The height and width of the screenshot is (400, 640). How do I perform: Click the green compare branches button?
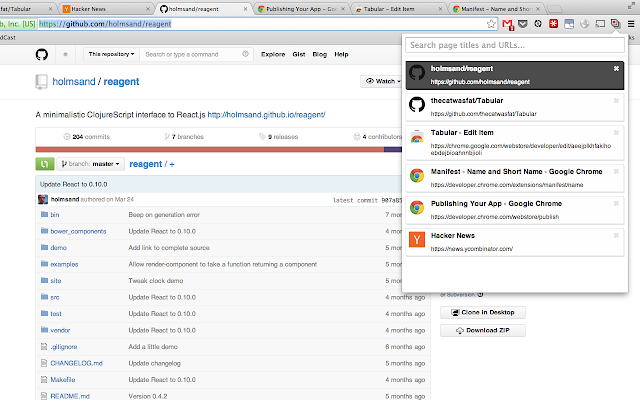point(45,164)
